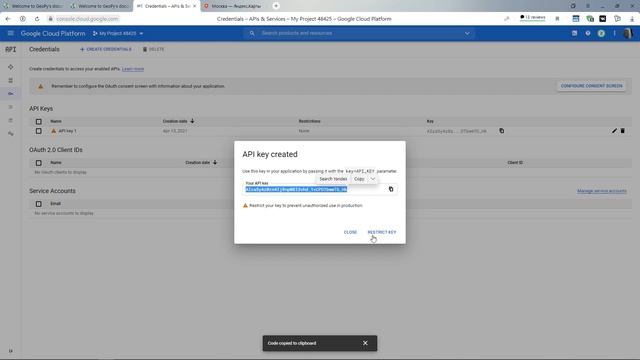Click the API section logo

pyautogui.click(x=11, y=49)
